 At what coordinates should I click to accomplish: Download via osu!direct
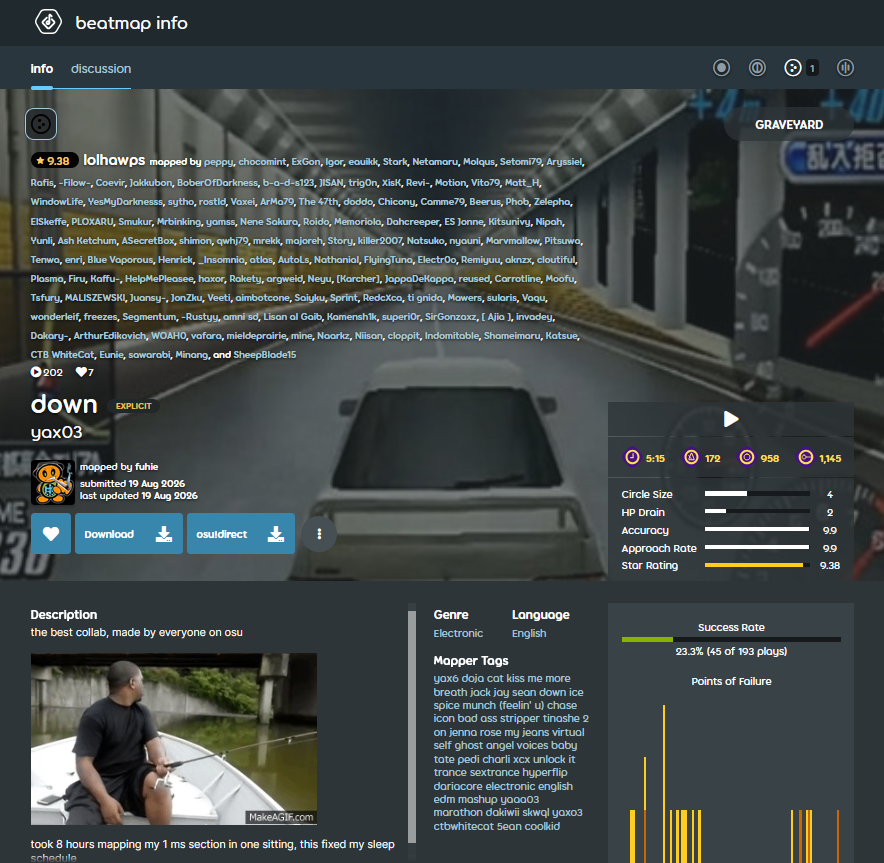[x=241, y=533]
